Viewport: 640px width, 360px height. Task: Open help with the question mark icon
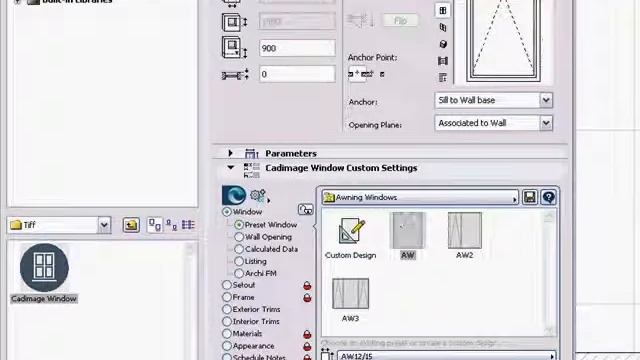549,197
